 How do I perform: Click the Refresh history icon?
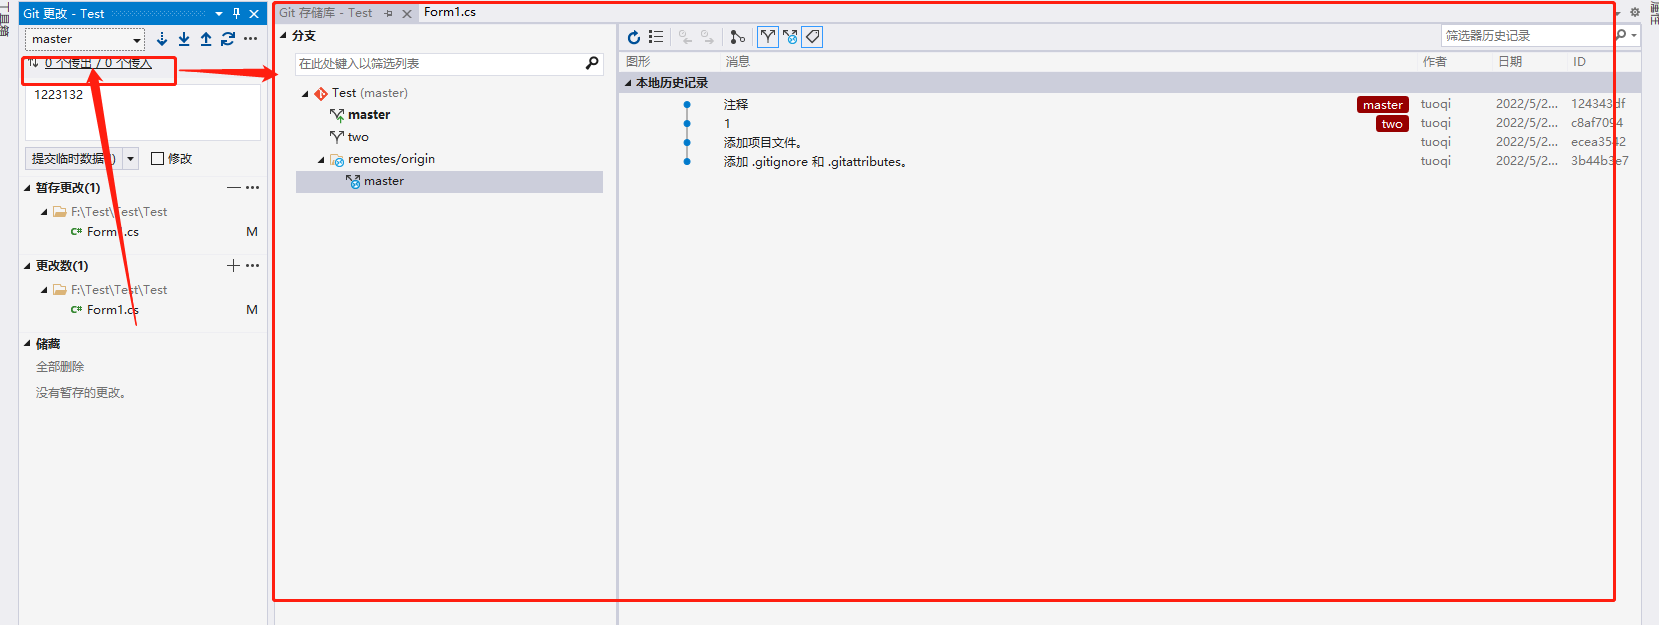click(x=634, y=37)
